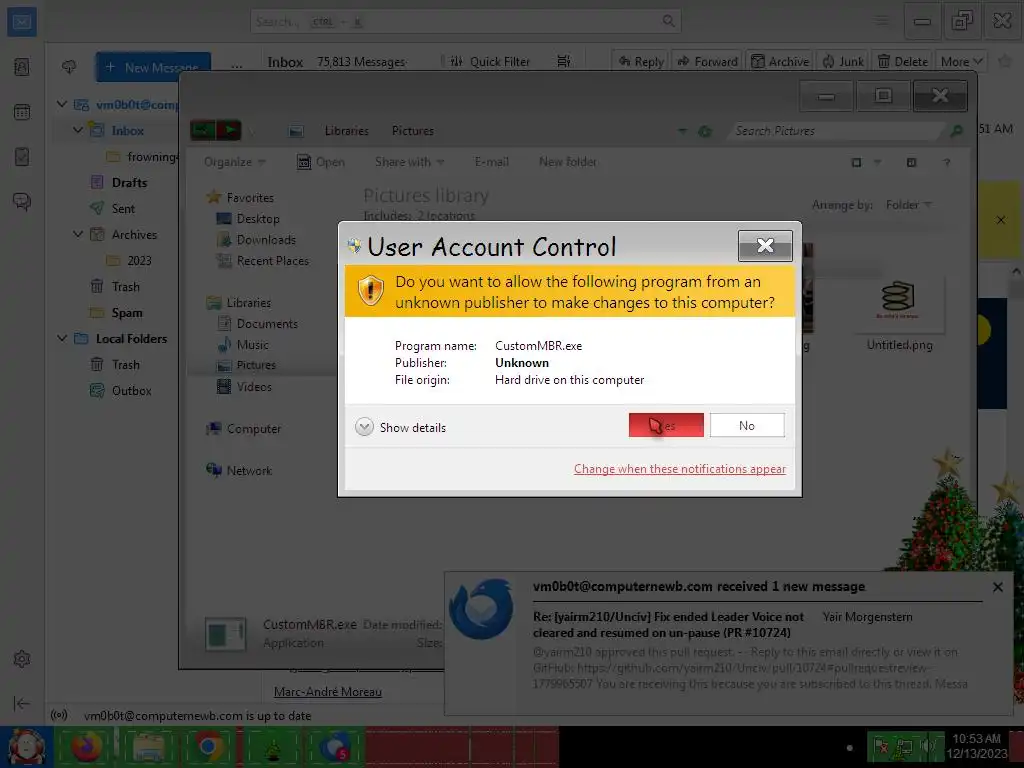Open Firefox from the taskbar
The image size is (1024, 768).
[87, 746]
